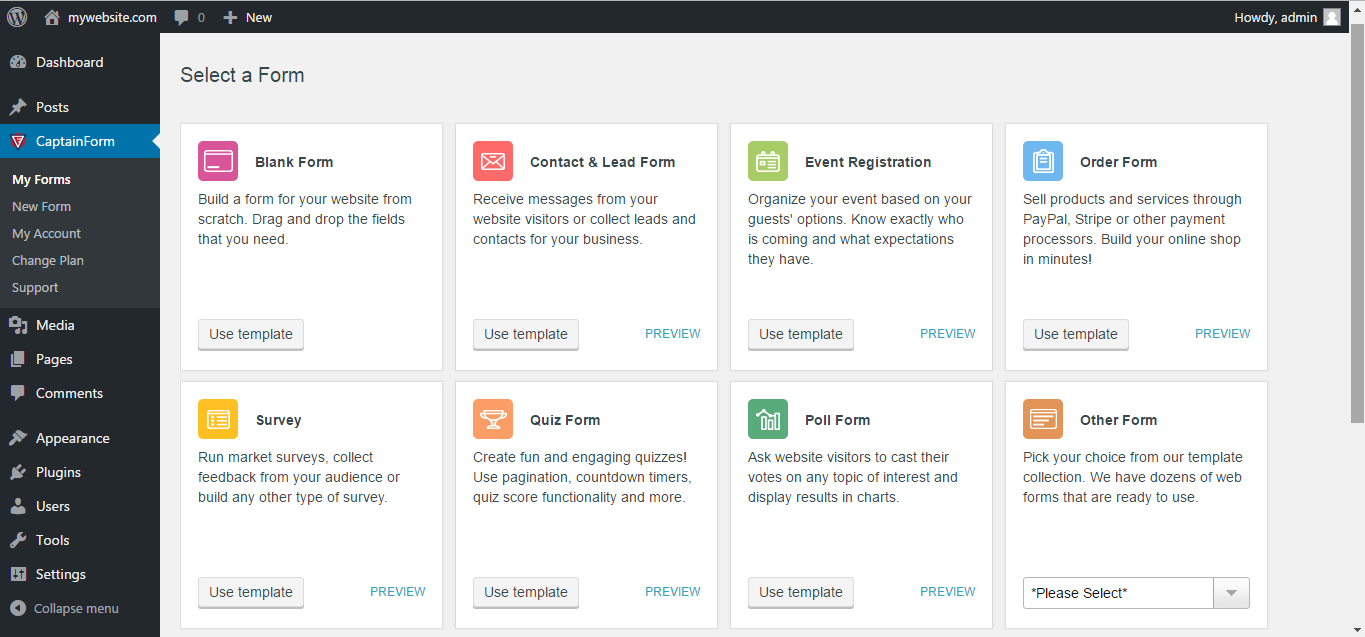Image resolution: width=1365 pixels, height=637 pixels.
Task: Use template for Poll Form
Action: [801, 592]
